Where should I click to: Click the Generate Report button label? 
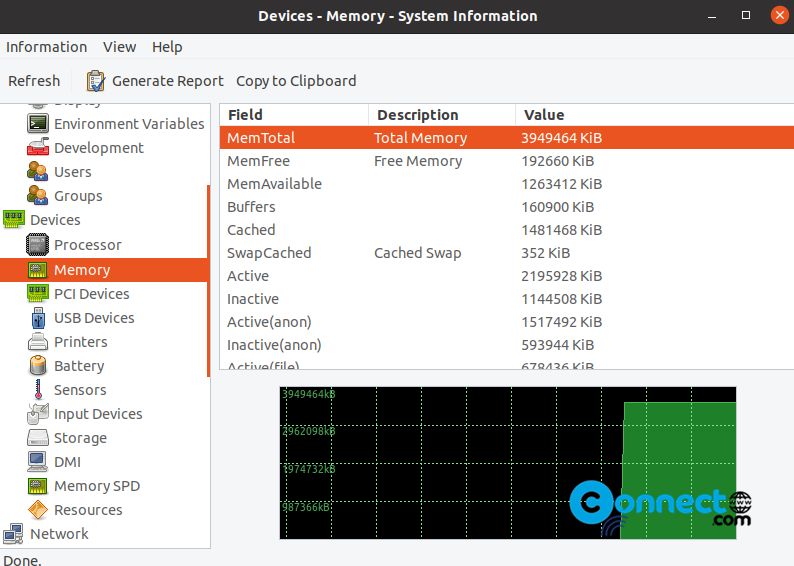click(x=168, y=81)
